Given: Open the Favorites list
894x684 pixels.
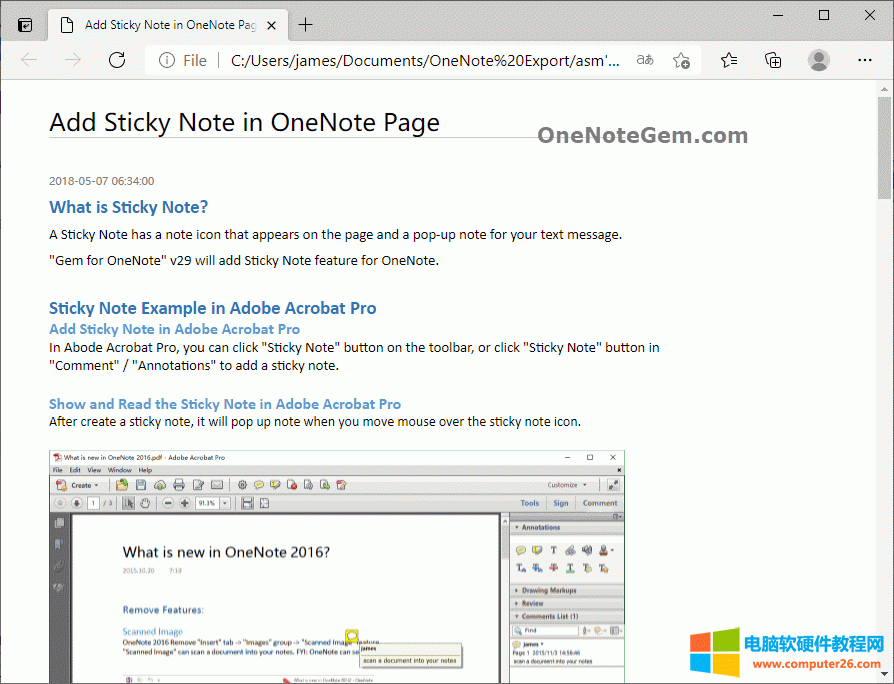Looking at the screenshot, I should coord(729,60).
